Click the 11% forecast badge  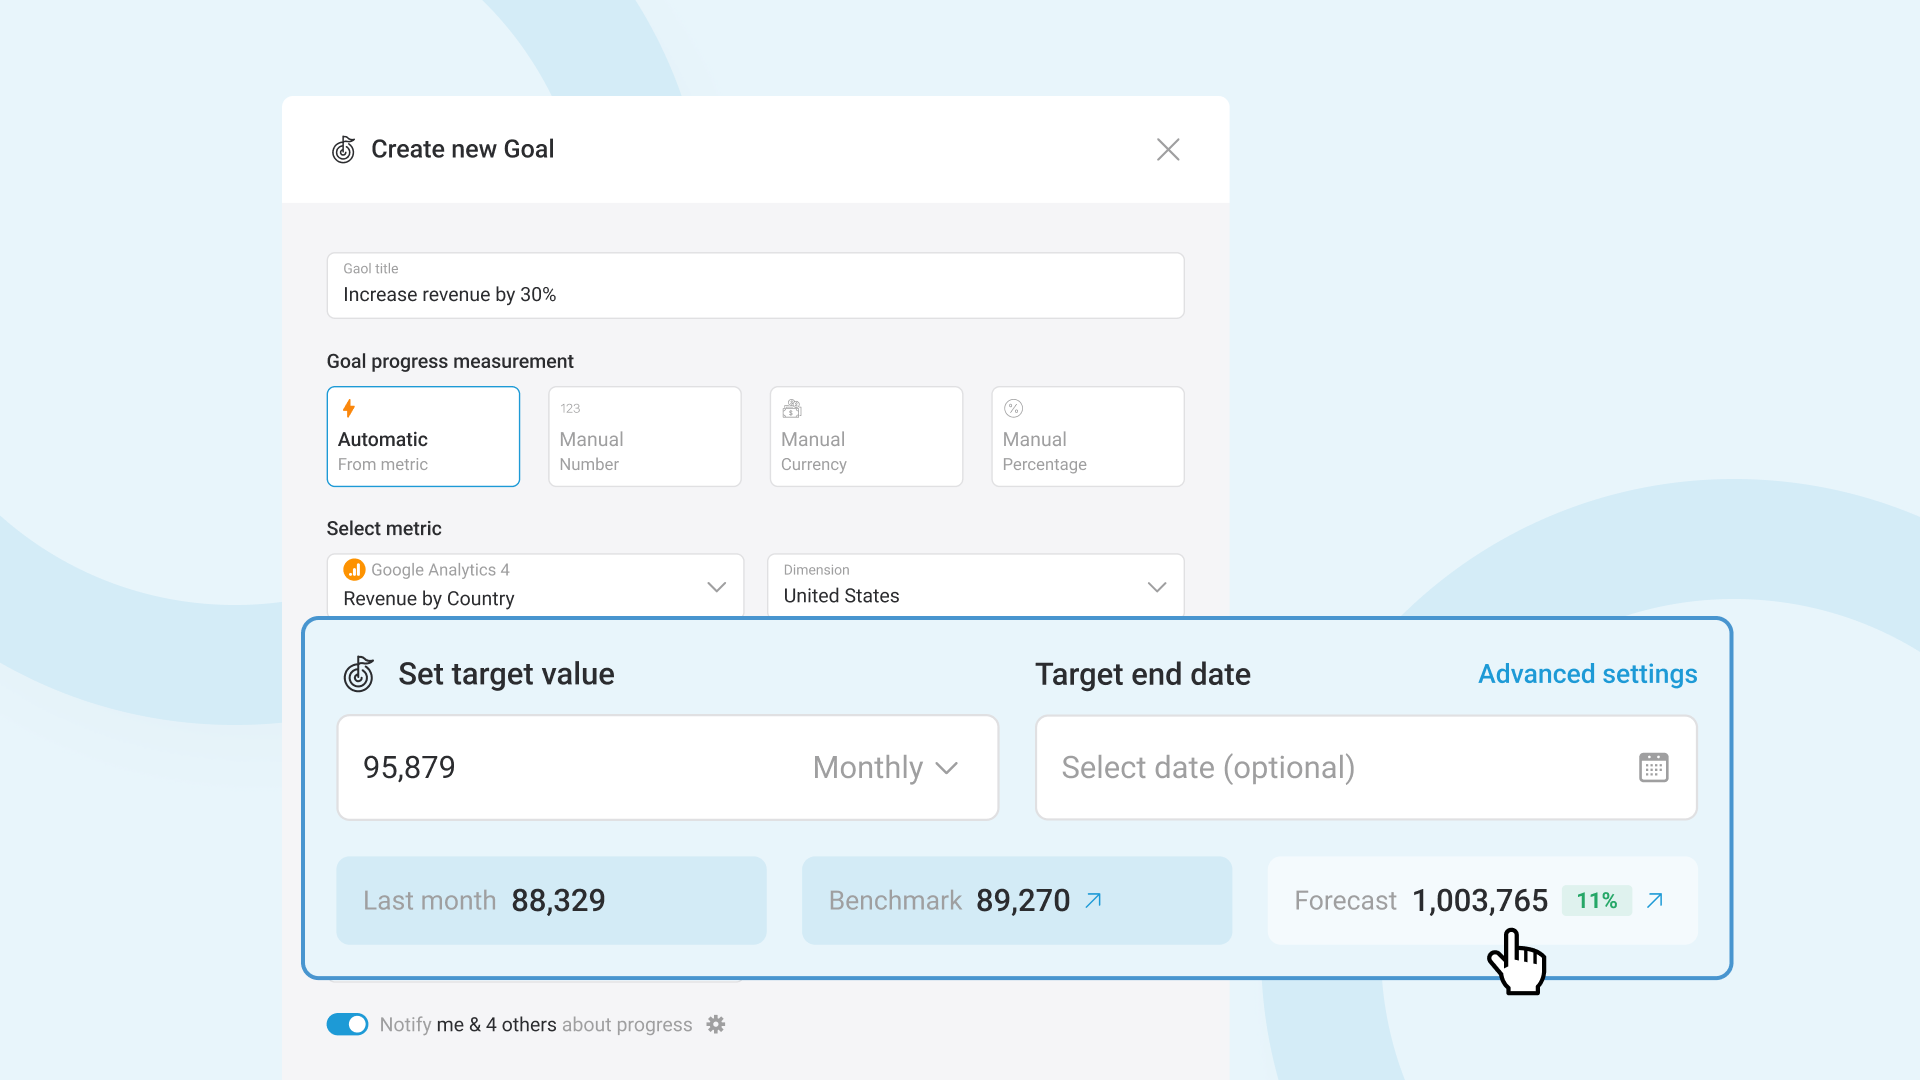pos(1596,900)
